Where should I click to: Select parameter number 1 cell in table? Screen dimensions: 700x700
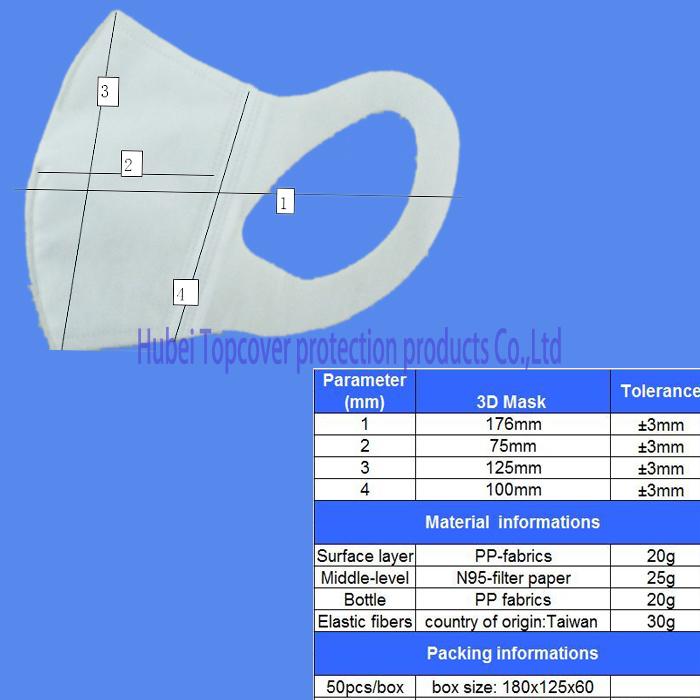365,424
